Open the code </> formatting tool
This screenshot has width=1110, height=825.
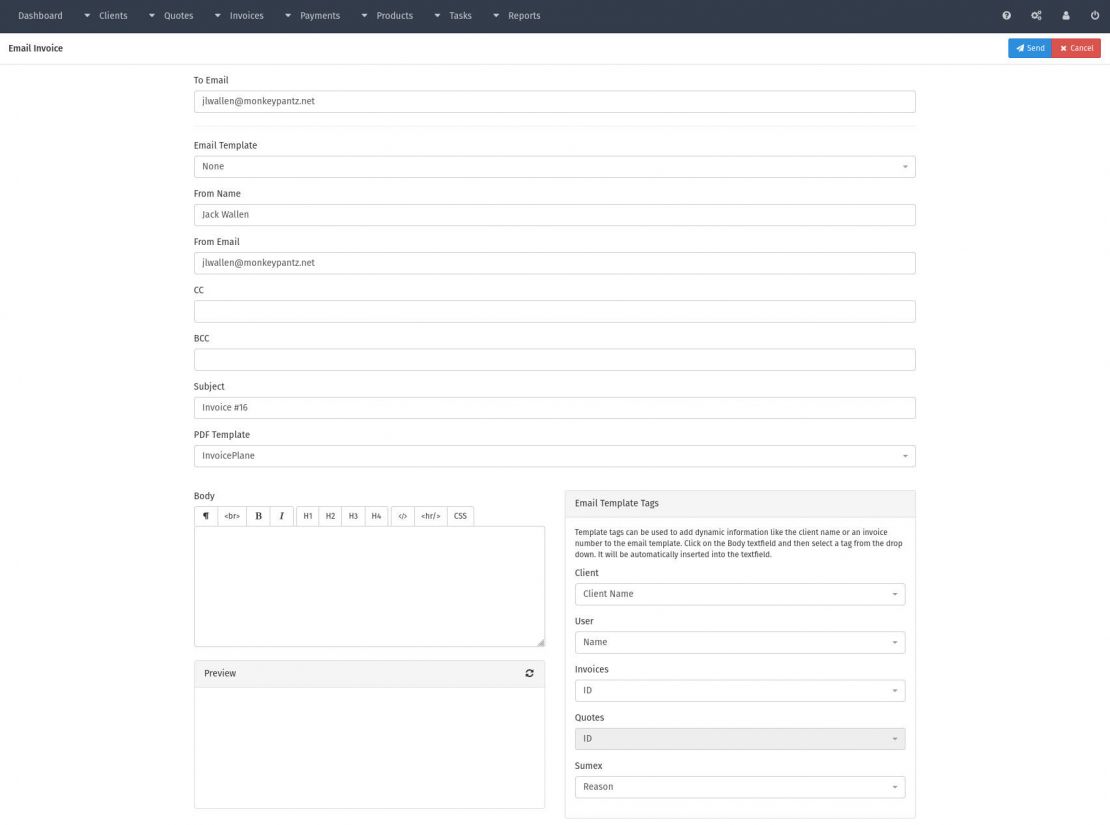(x=403, y=515)
